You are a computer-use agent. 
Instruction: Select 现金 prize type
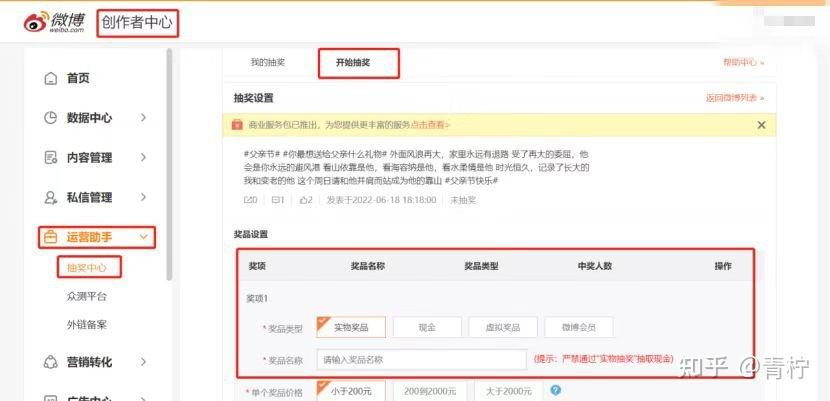(427, 327)
